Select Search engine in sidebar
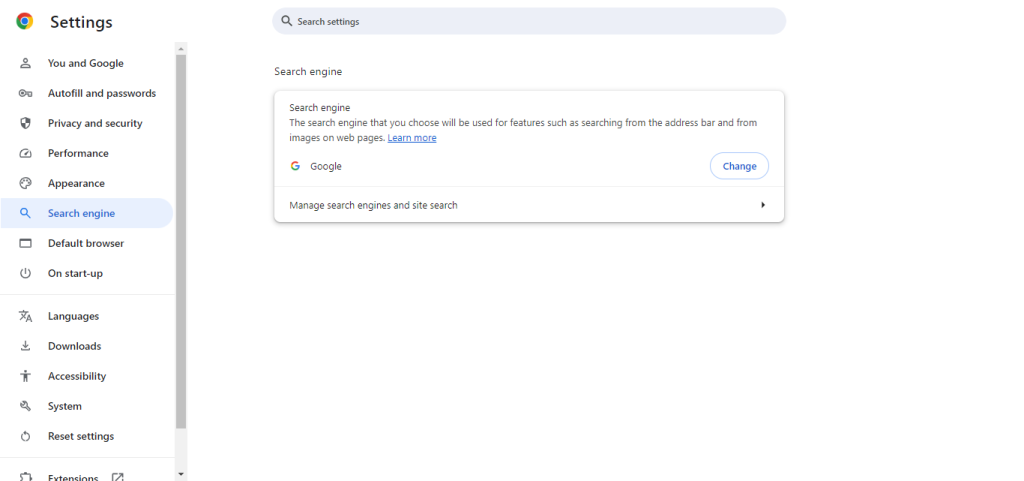Image resolution: width=1024 pixels, height=481 pixels. (x=86, y=213)
